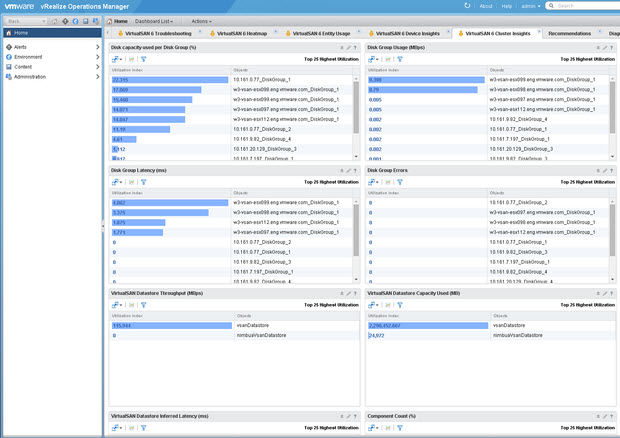Close the VirtualSAN 6 Cluster Insights tab
This screenshot has height=438, width=620.
click(x=539, y=31)
